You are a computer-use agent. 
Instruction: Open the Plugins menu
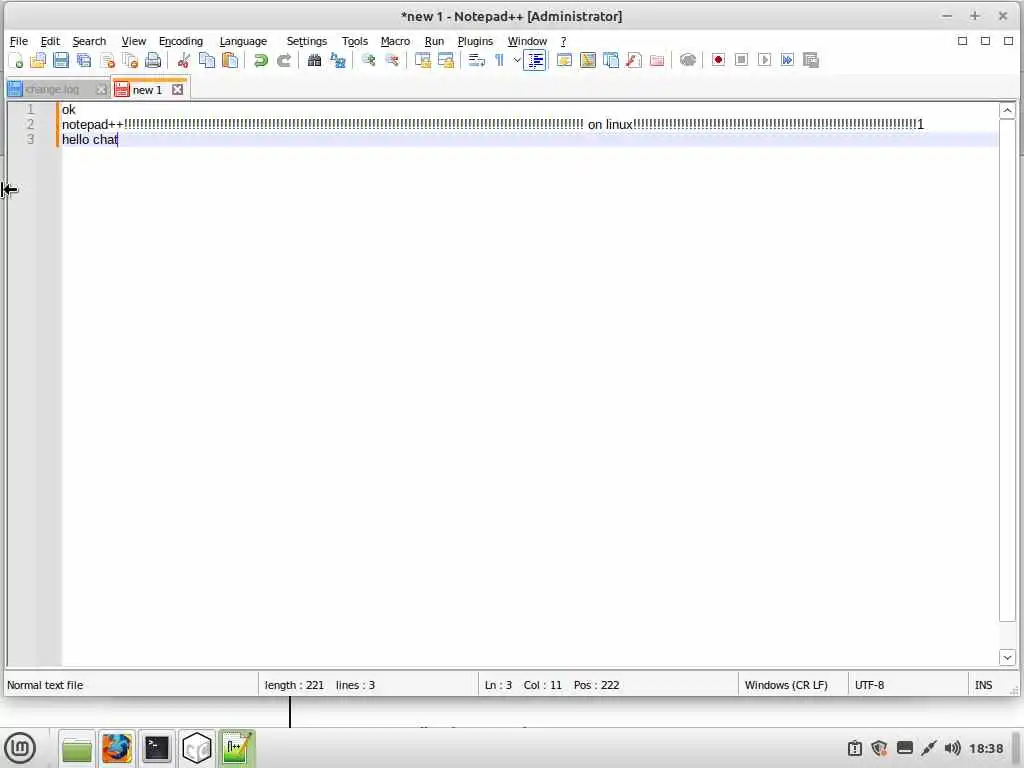[x=475, y=41]
